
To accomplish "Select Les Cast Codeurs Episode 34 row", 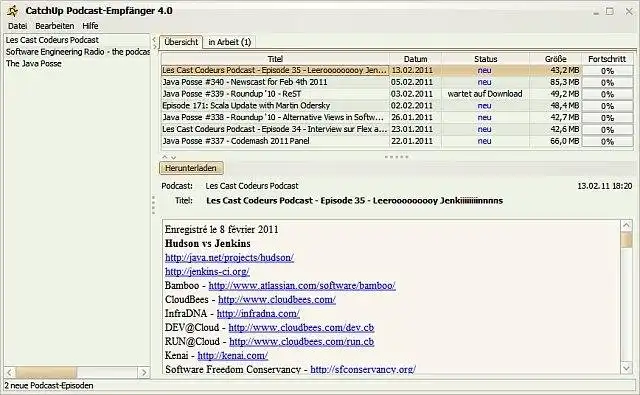I will coord(397,129).
